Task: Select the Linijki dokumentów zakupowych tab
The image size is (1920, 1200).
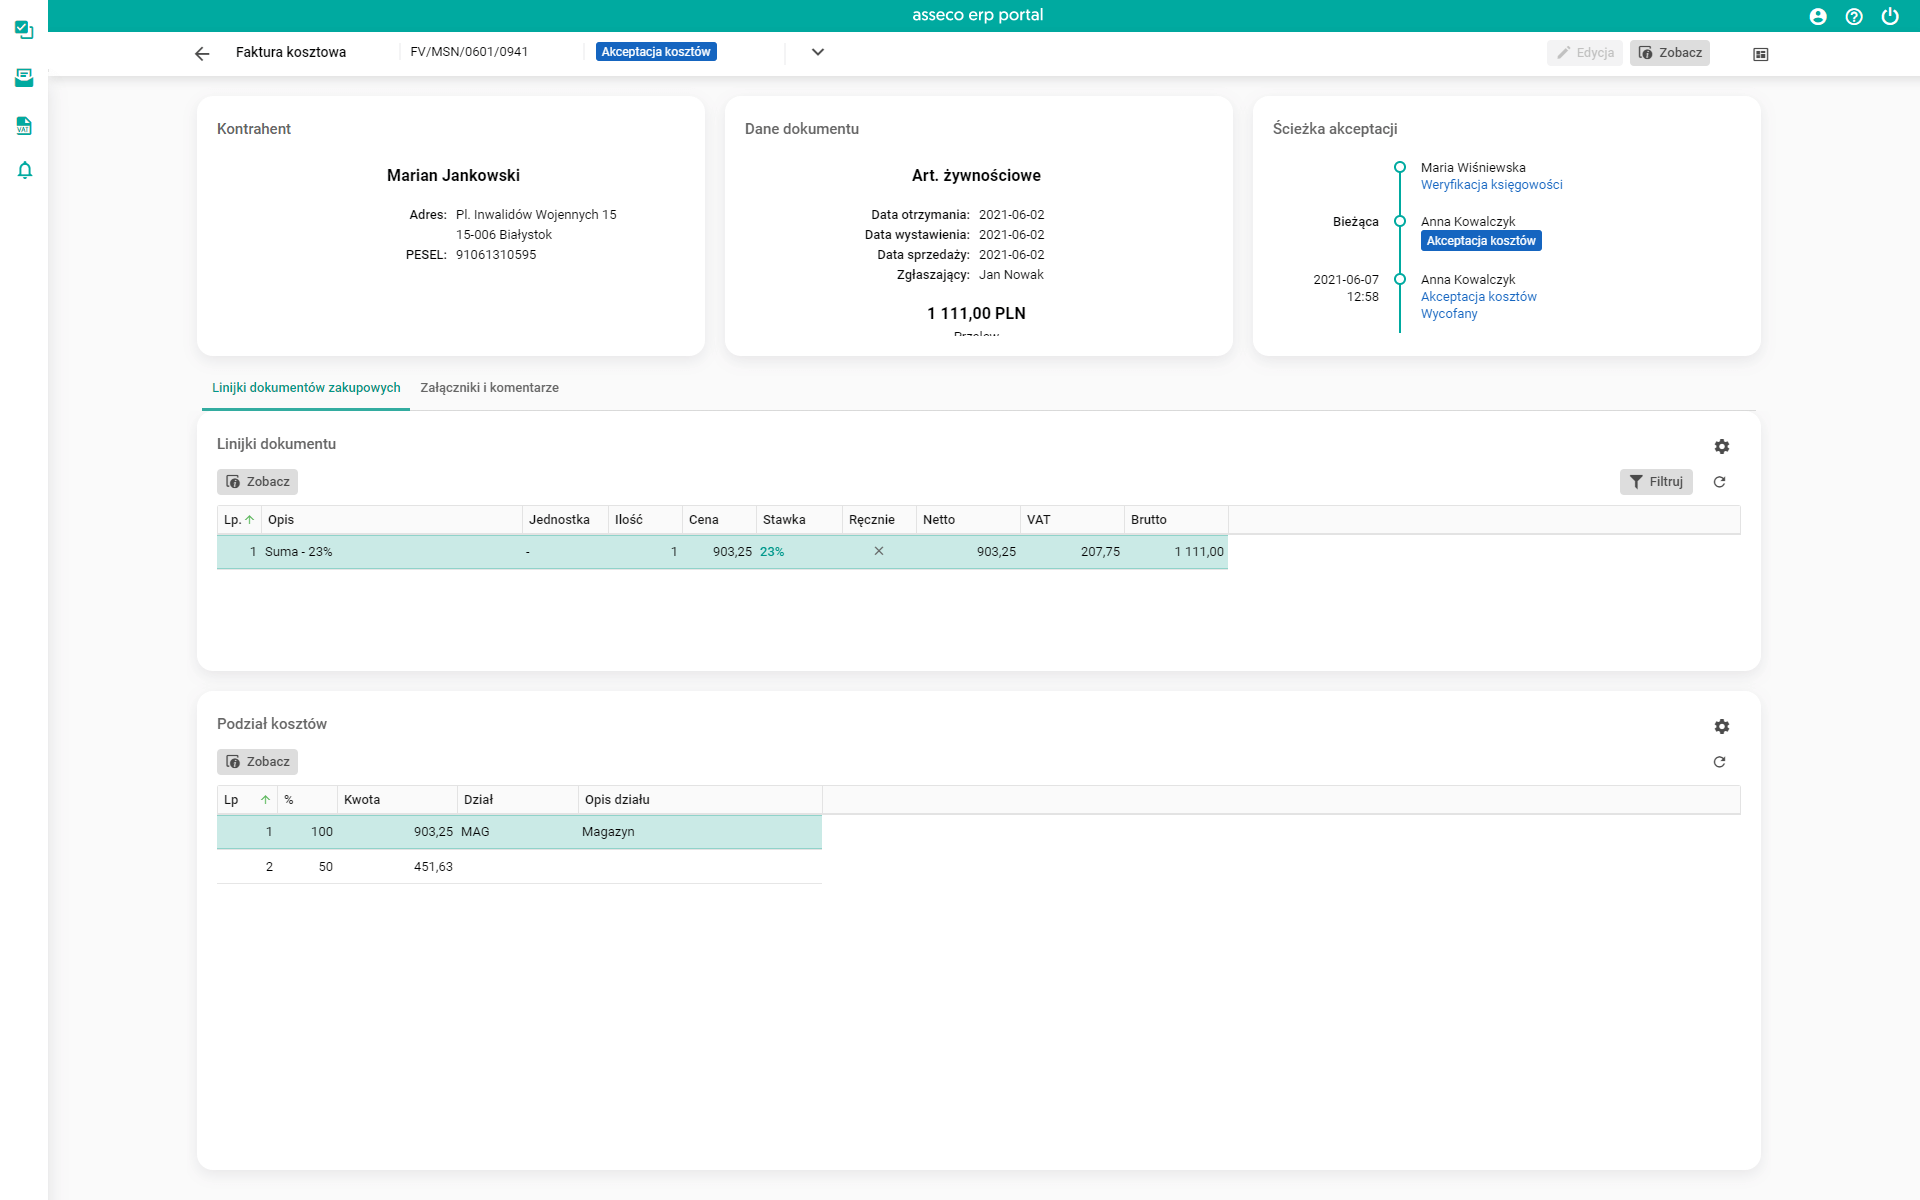Action: coord(306,388)
